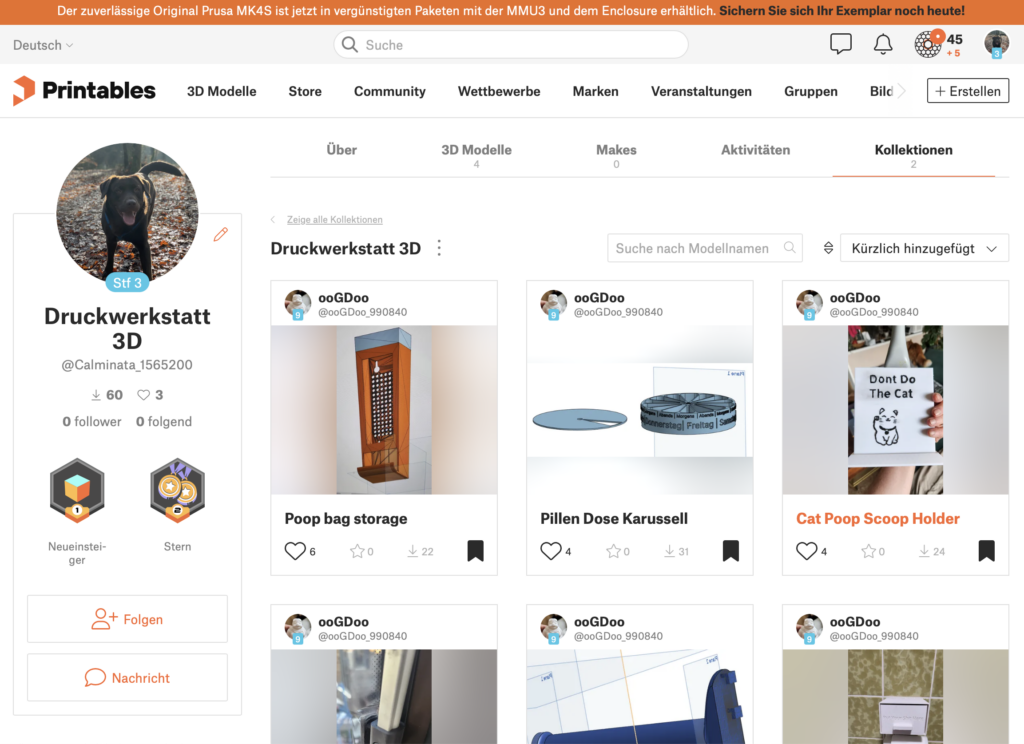Click the Zeige alle Kollektionen link
Screen dimensions: 1024x744
click(x=334, y=219)
